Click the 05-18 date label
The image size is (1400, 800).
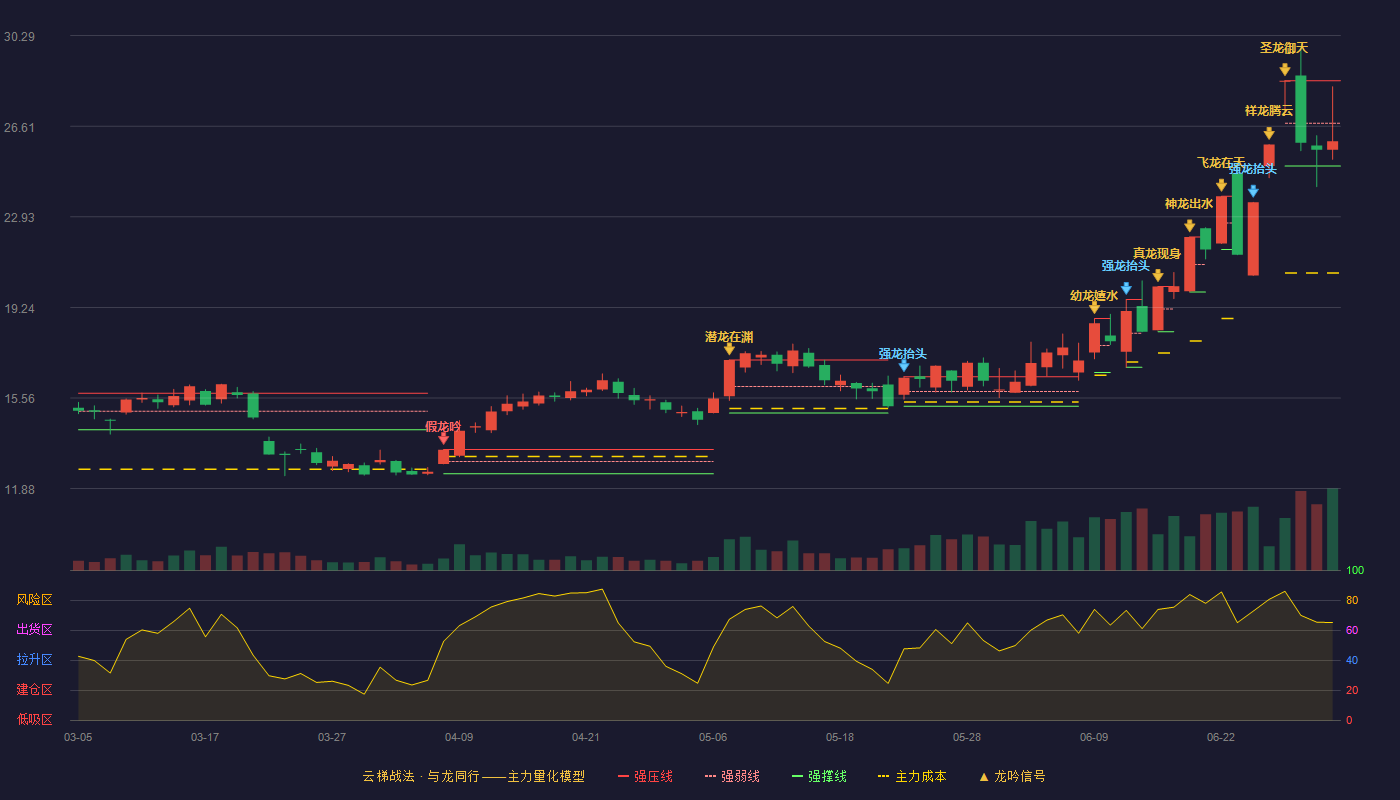pos(840,737)
